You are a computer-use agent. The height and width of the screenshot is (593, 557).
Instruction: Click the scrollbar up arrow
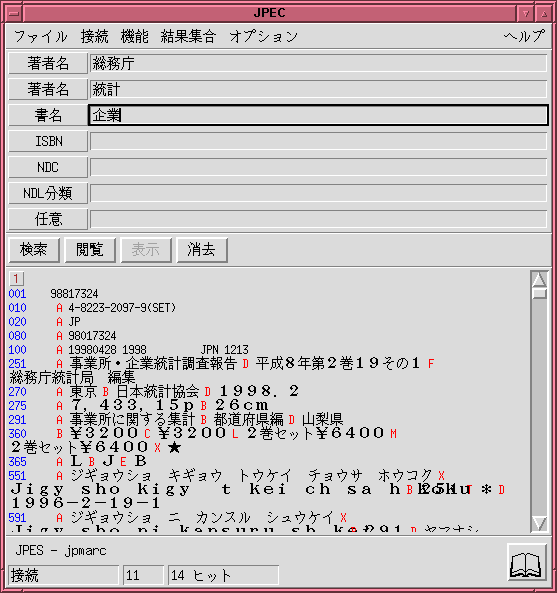click(539, 280)
